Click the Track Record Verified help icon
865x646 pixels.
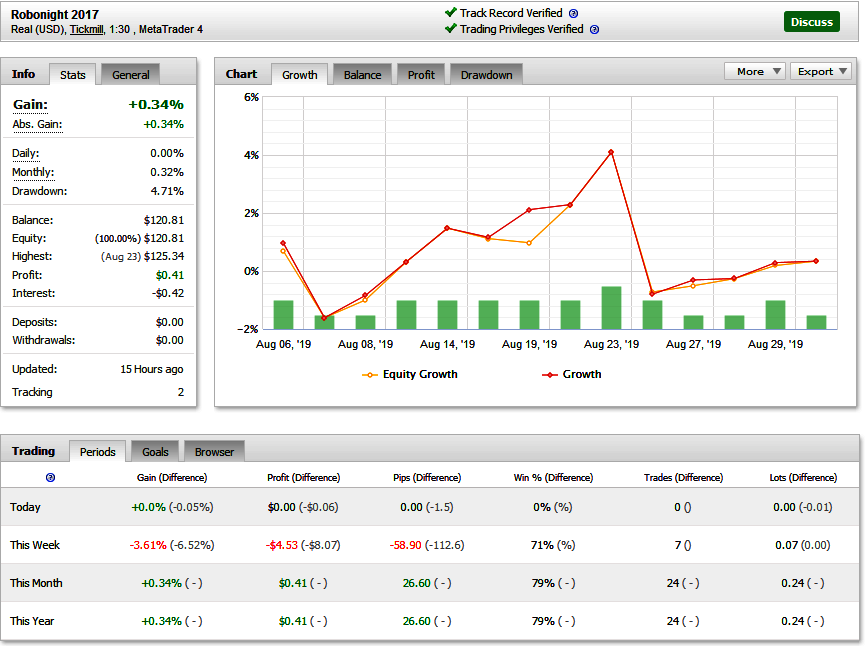(574, 14)
